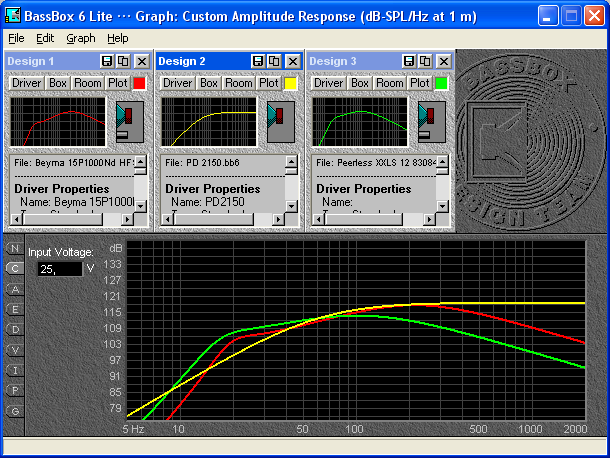Open Box settings for Design 1

pos(58,83)
